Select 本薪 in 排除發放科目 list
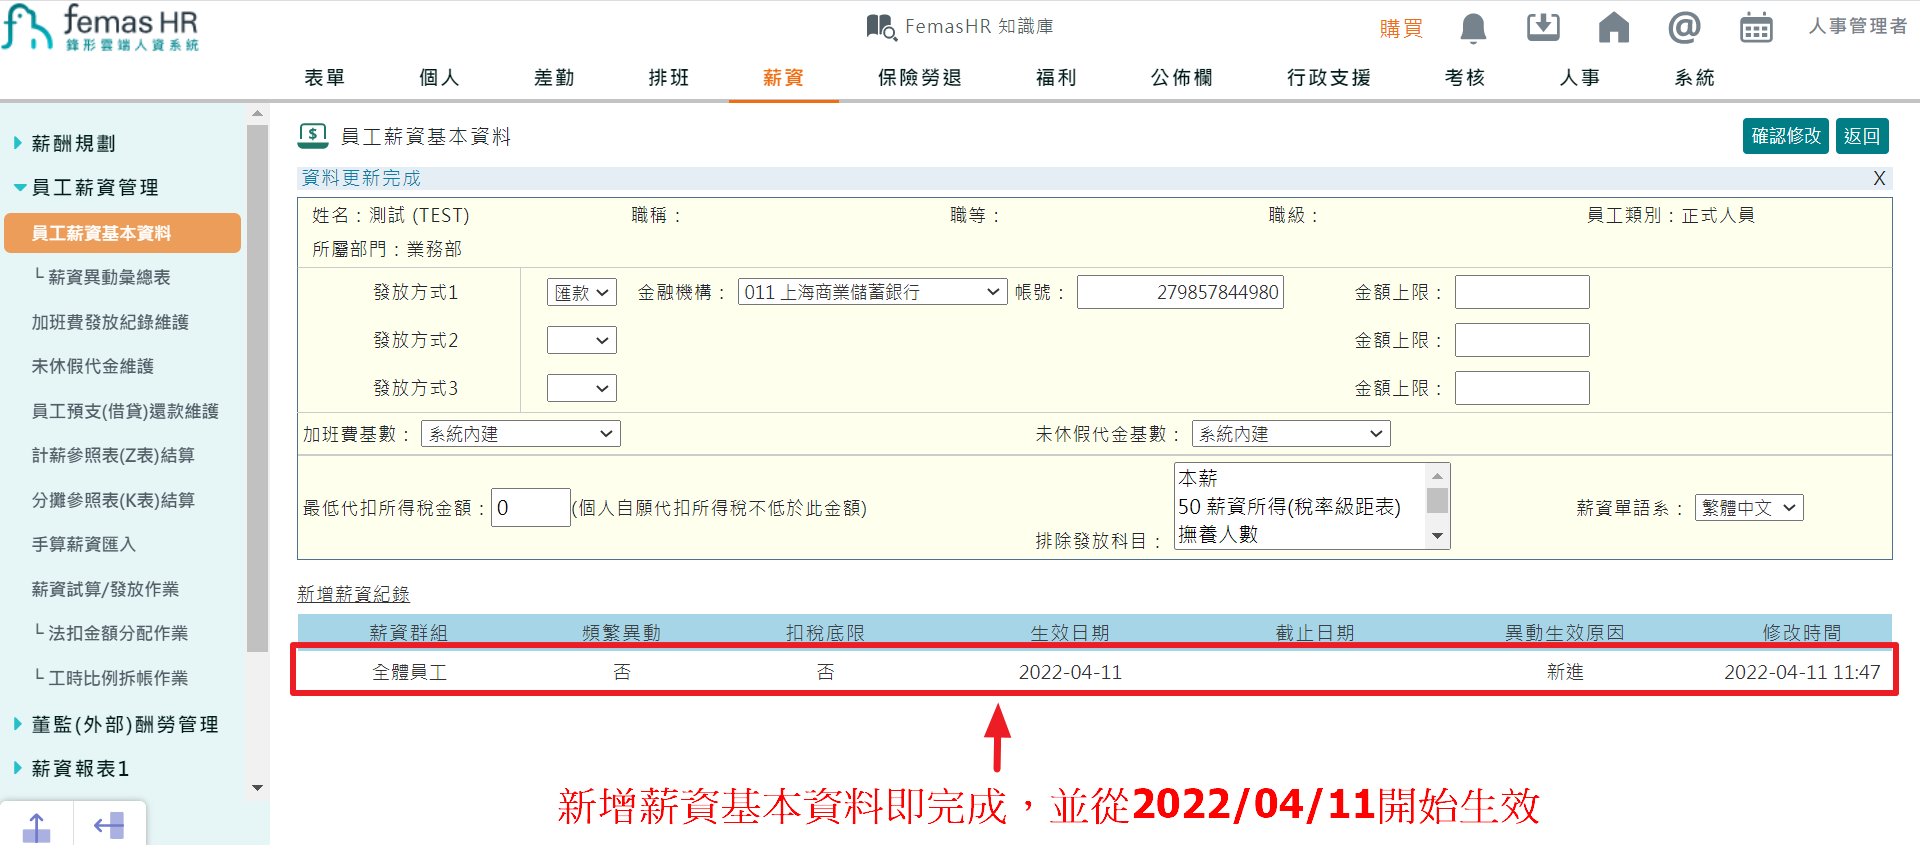The image size is (1920, 845). click(1300, 478)
